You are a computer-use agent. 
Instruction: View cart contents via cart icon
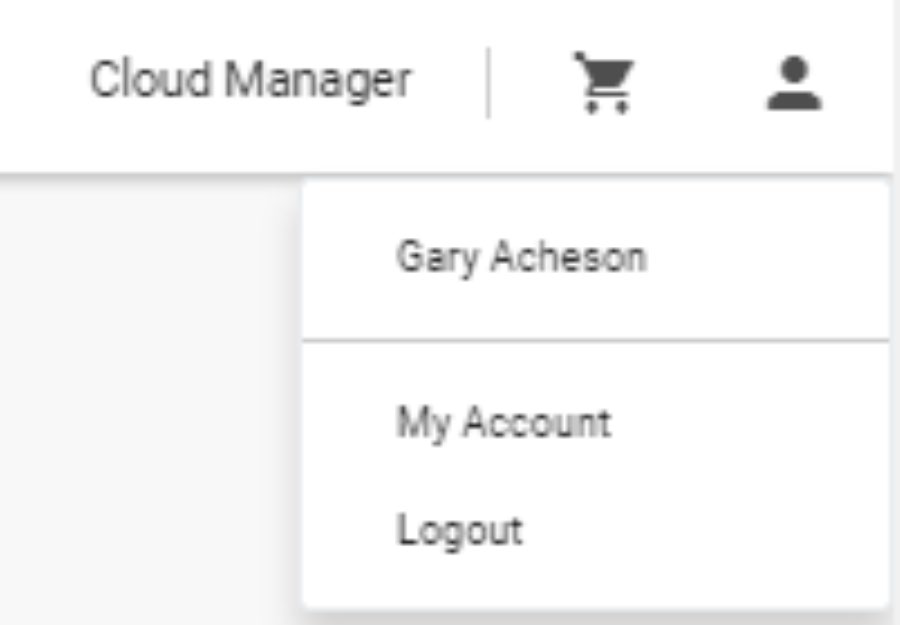605,83
